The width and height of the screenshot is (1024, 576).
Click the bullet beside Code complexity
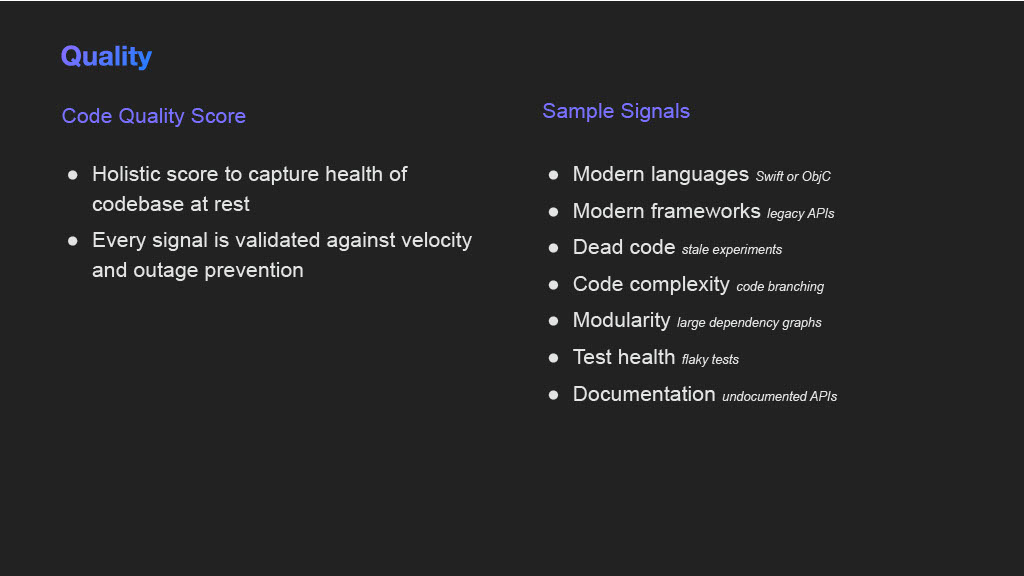click(x=553, y=285)
